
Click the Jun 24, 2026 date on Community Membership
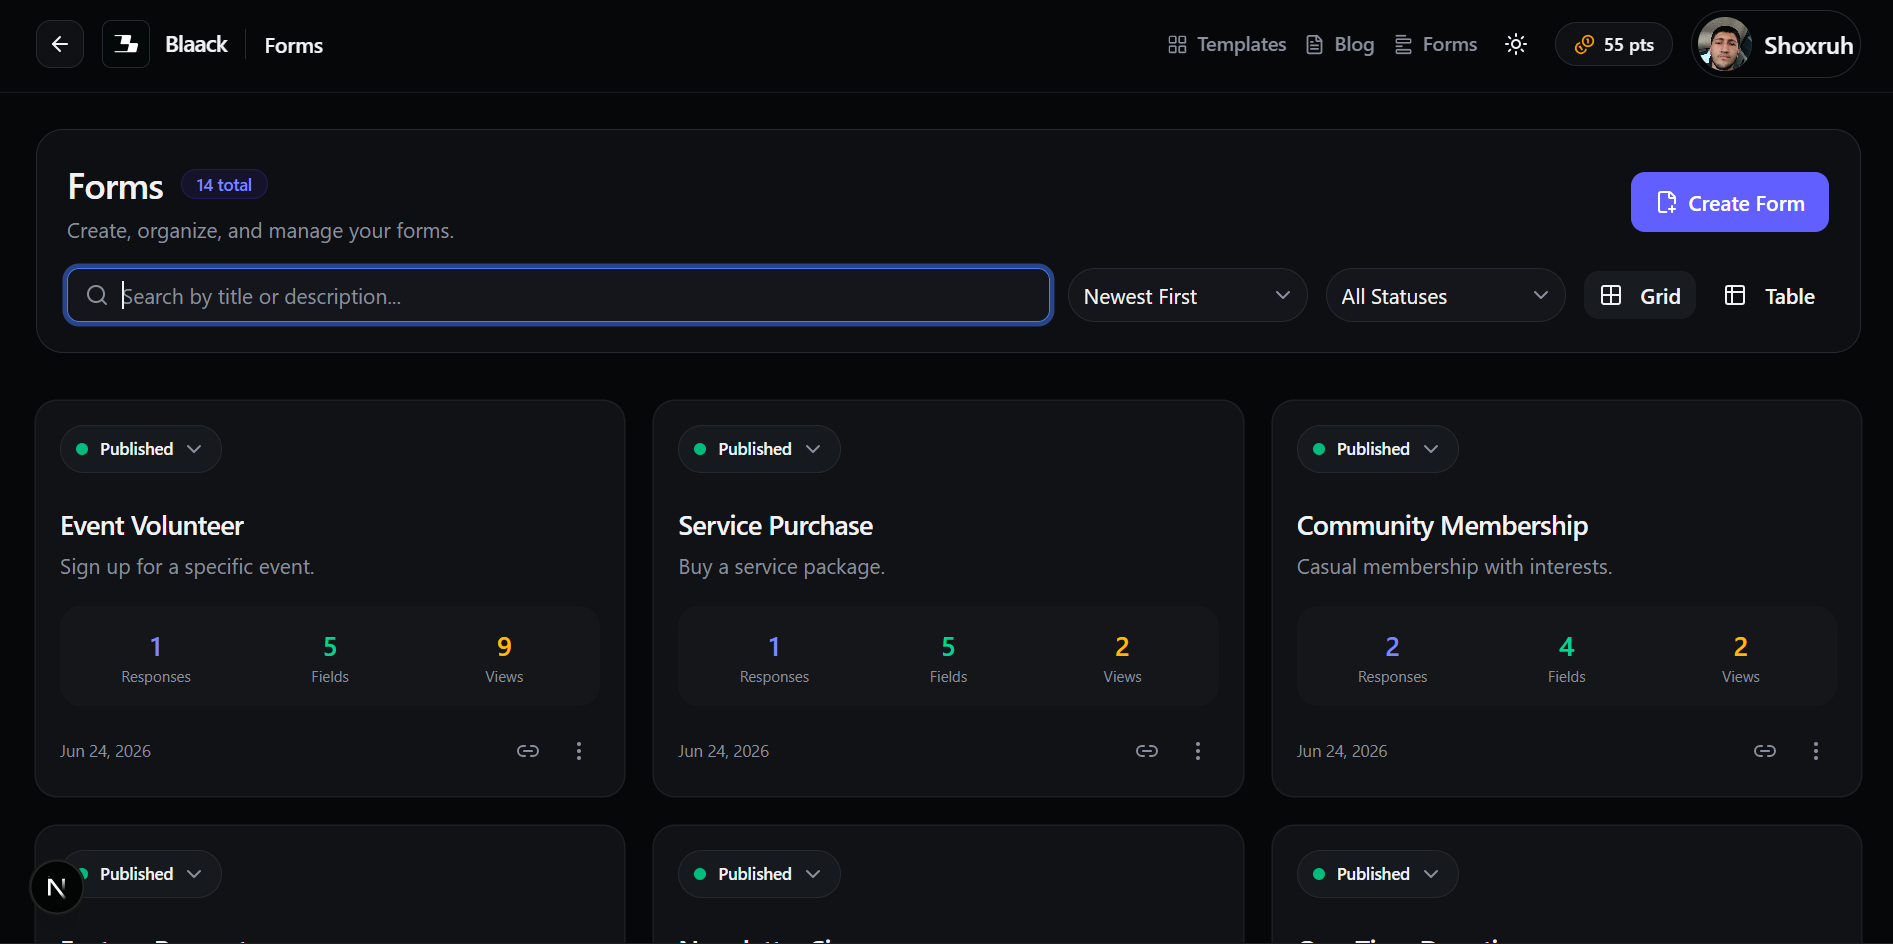[1342, 751]
